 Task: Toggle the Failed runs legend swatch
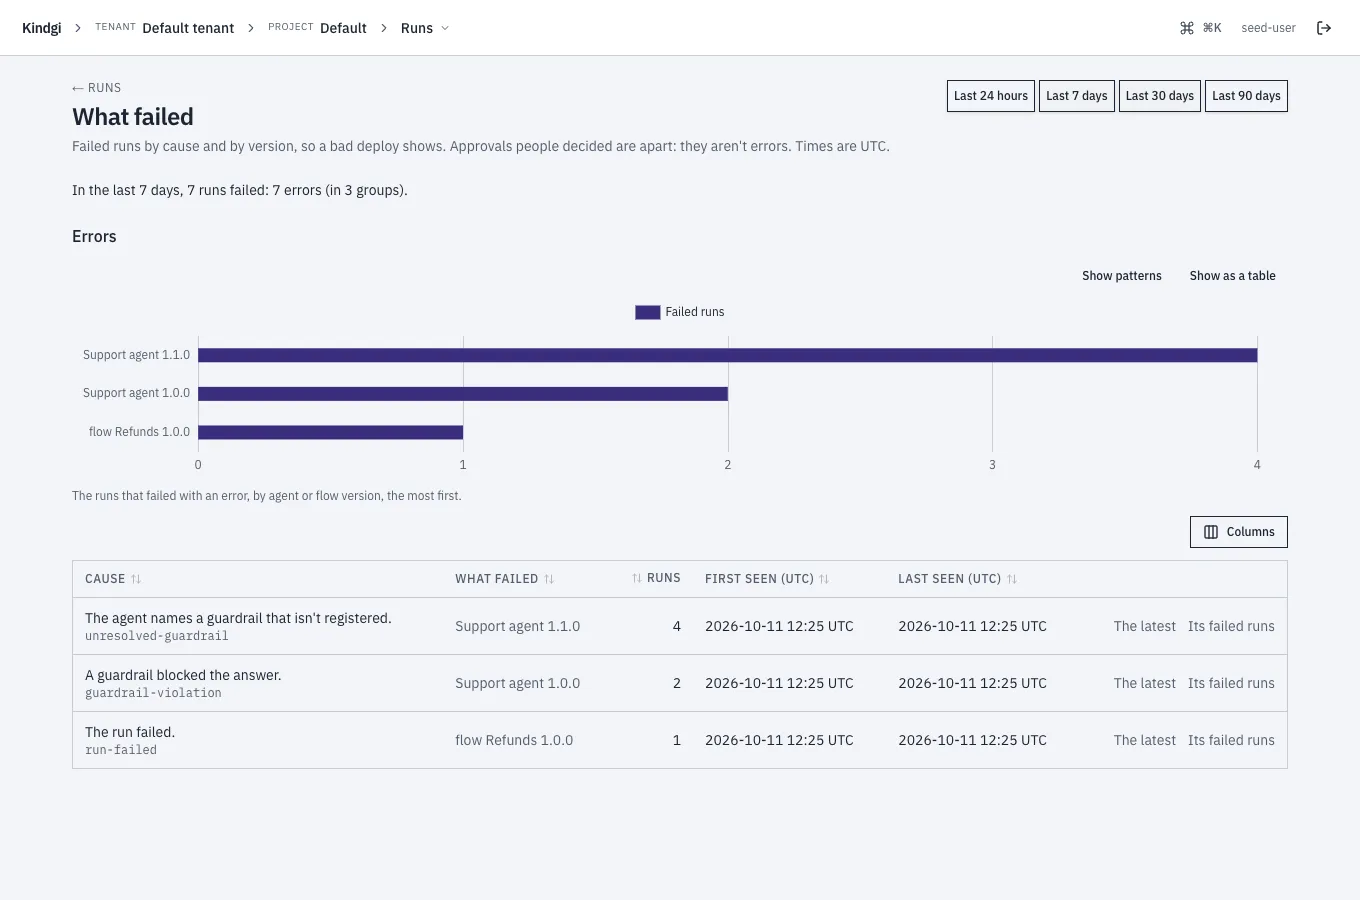click(648, 312)
